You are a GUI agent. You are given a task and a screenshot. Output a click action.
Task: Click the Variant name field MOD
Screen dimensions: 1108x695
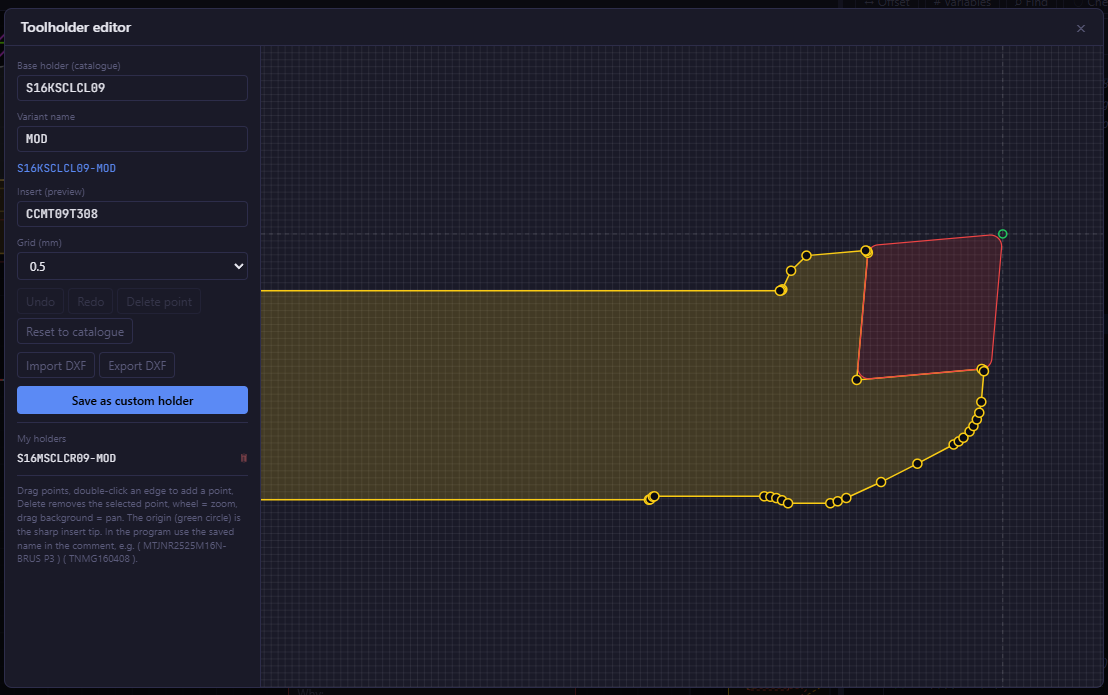coord(132,139)
